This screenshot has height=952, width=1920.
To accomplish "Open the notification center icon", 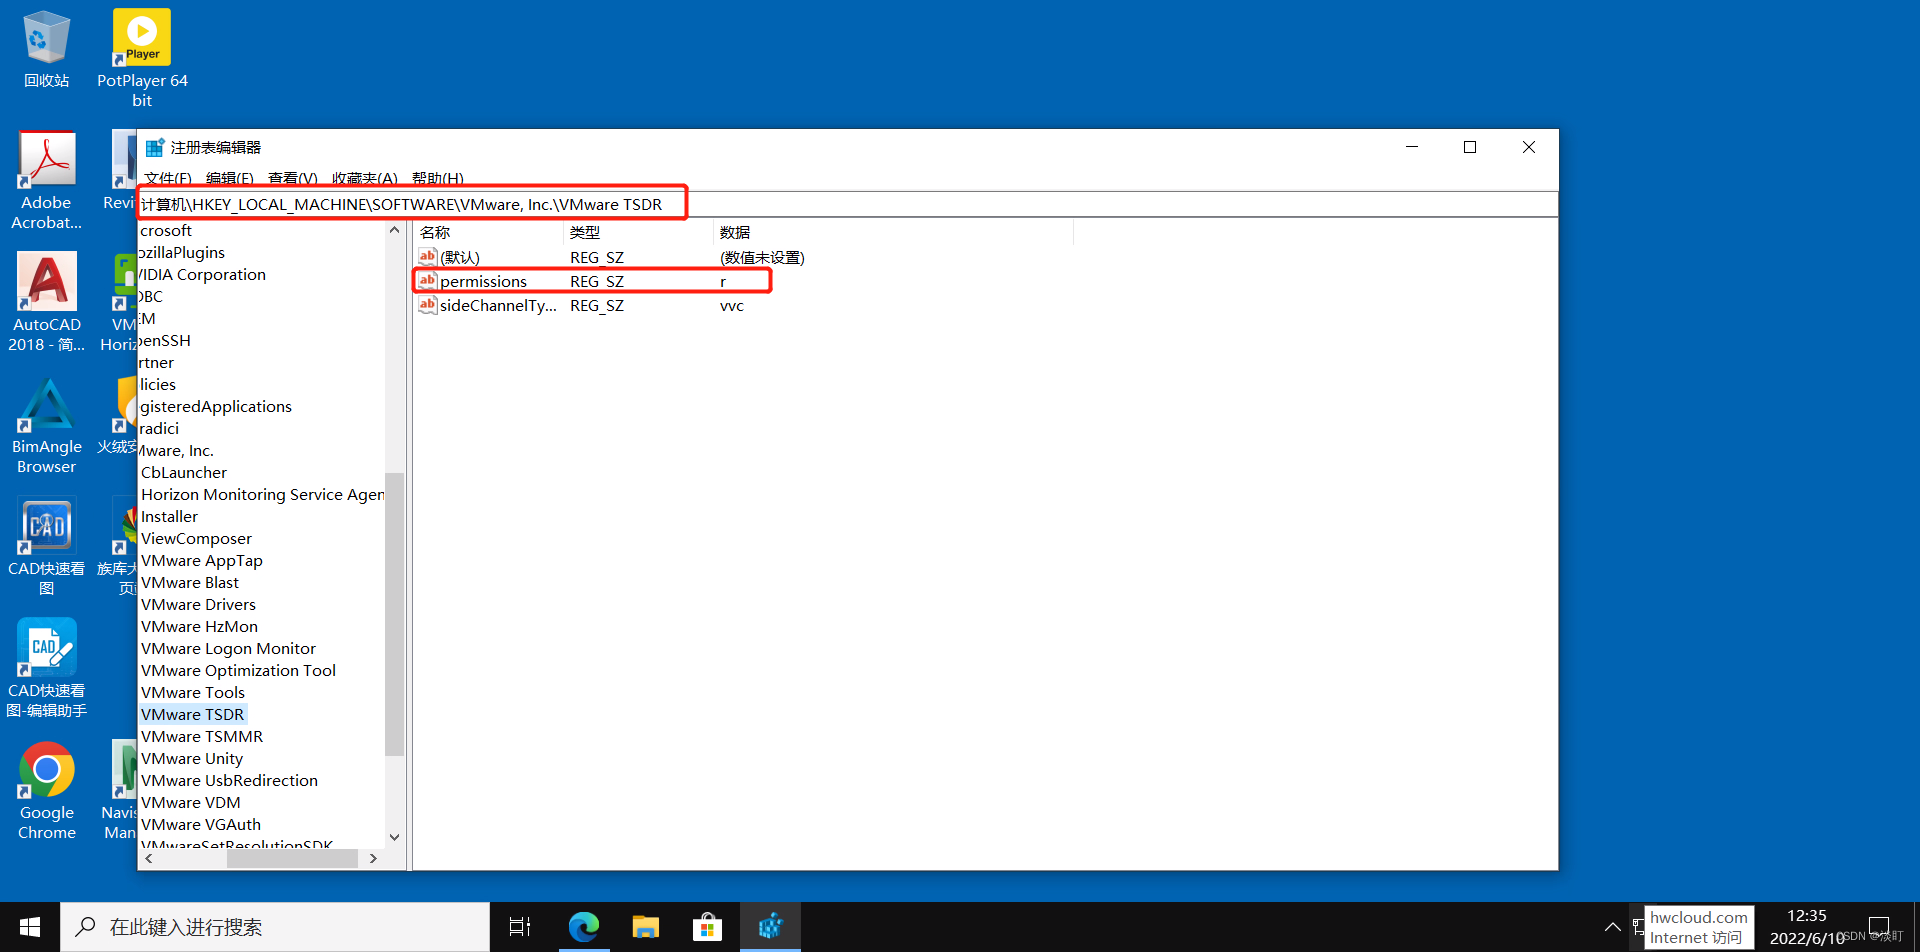I will click(1878, 927).
